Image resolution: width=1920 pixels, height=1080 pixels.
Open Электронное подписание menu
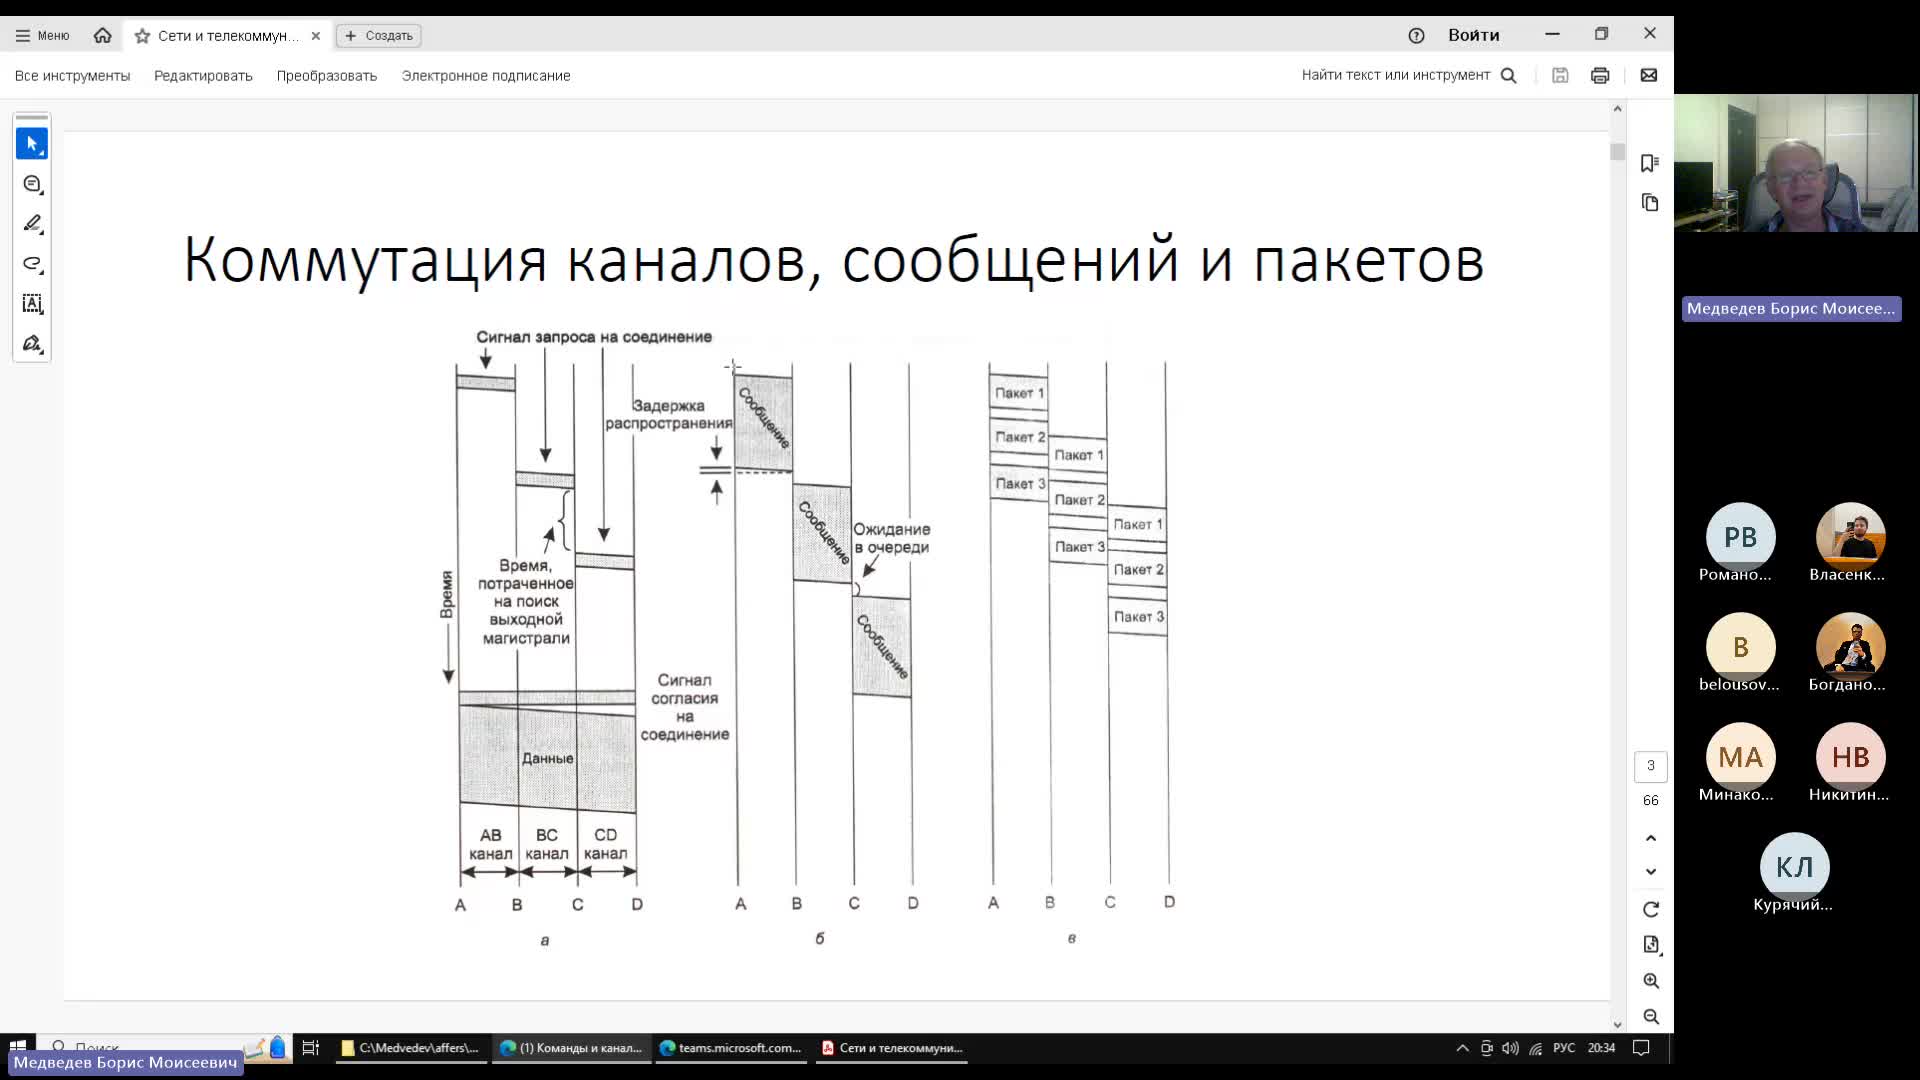pyautogui.click(x=486, y=75)
